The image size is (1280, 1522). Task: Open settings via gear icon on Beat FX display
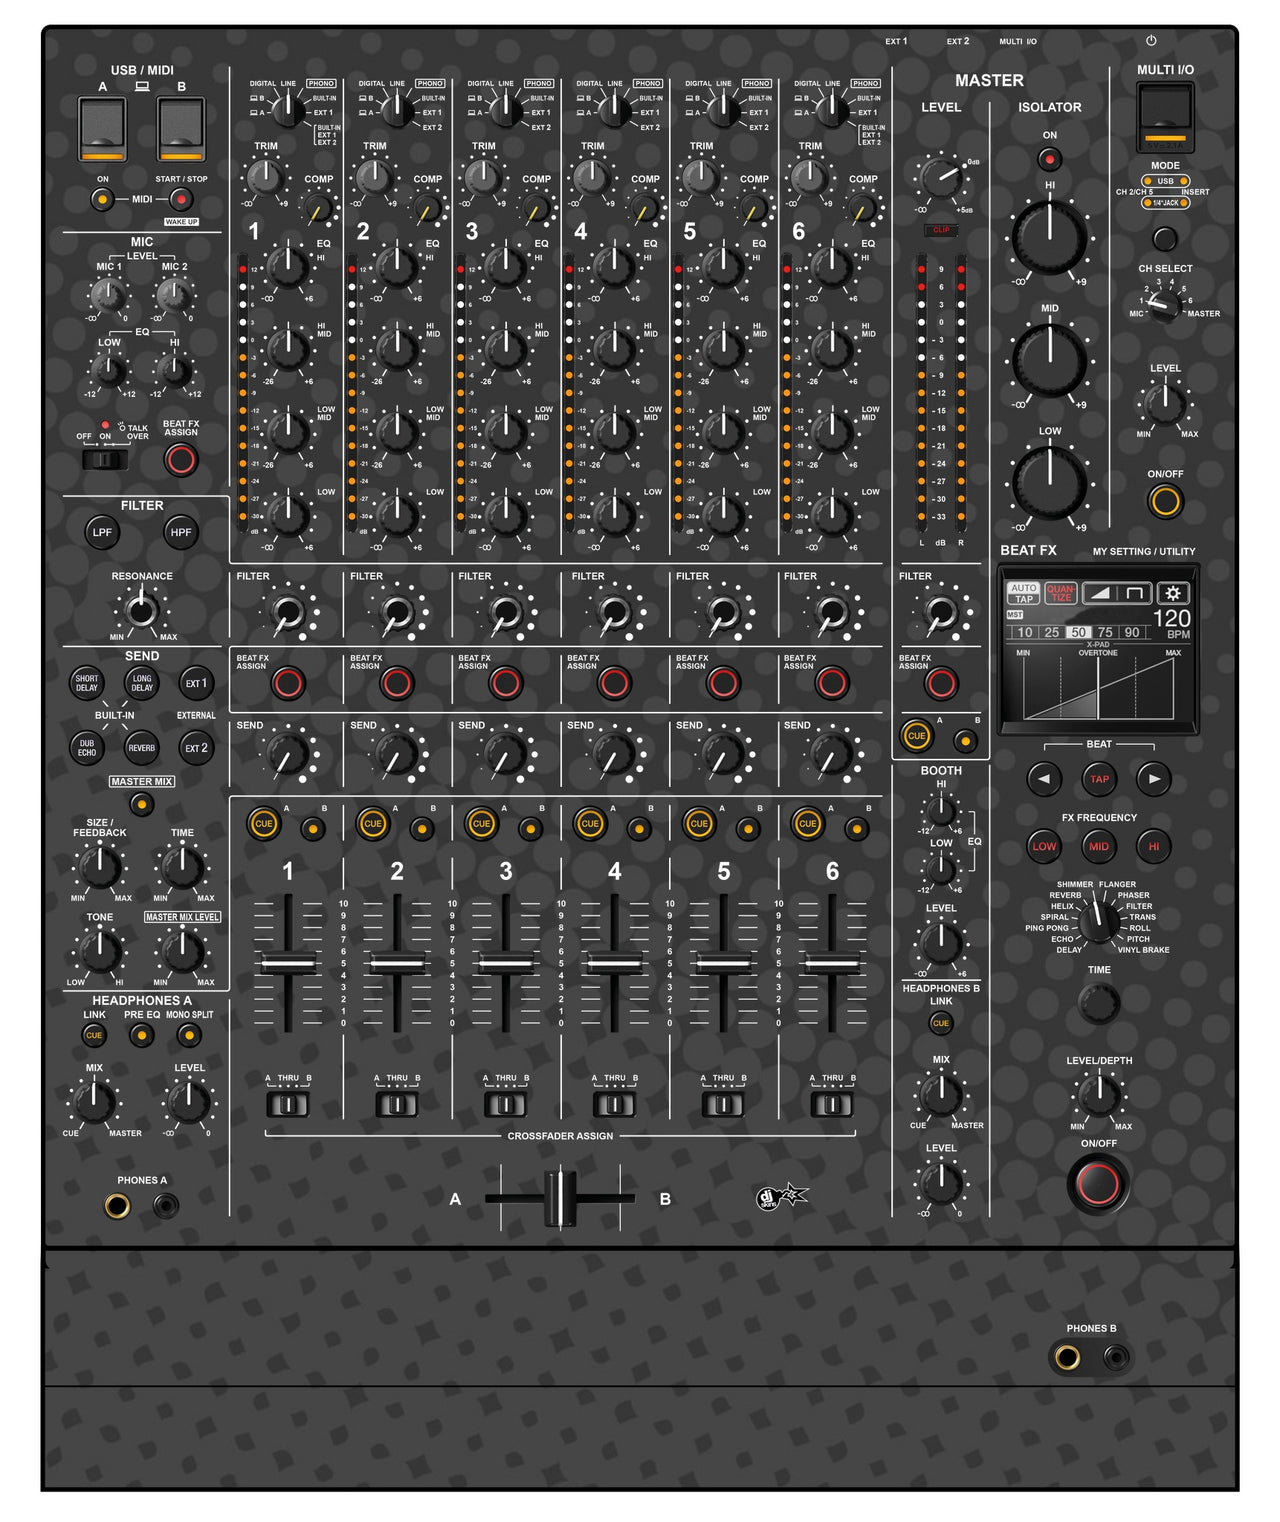(1173, 593)
